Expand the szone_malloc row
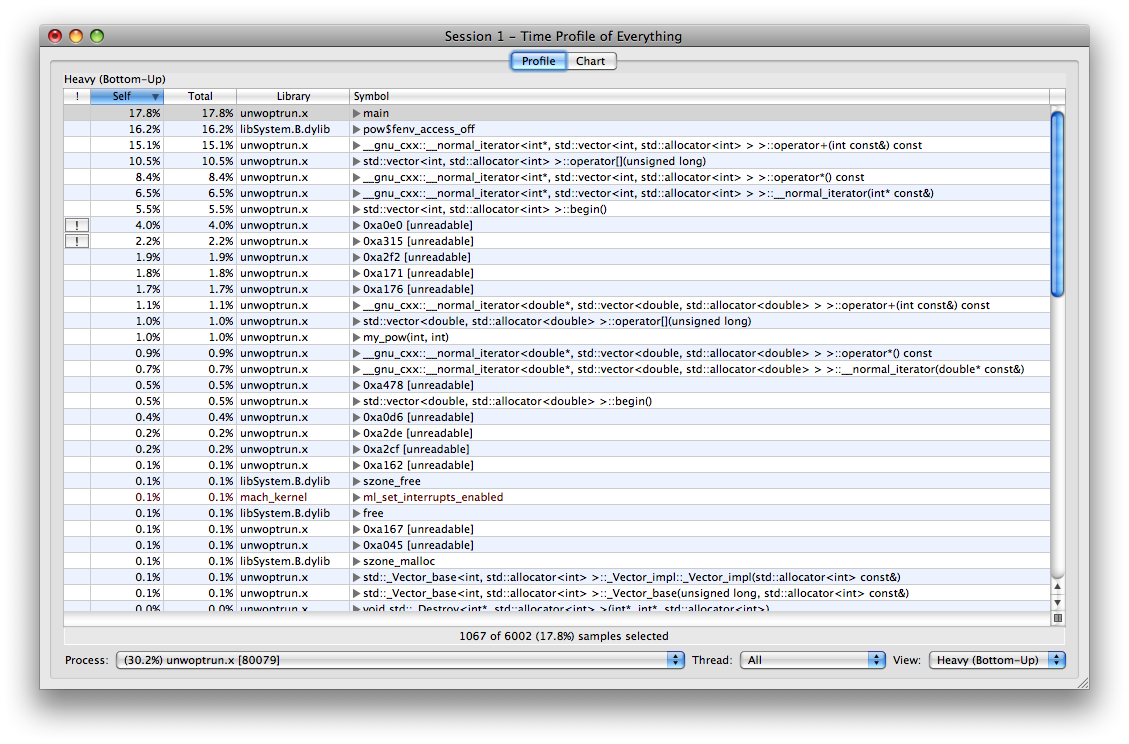 [x=356, y=561]
